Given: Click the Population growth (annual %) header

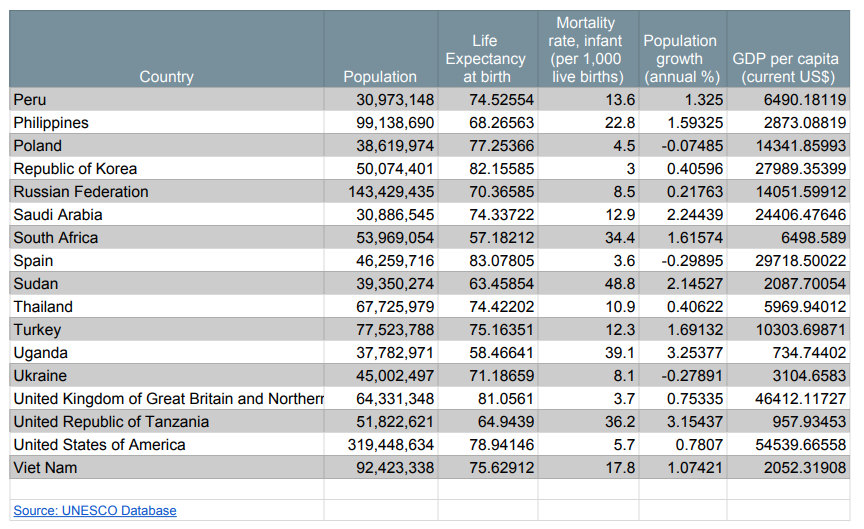Looking at the screenshot, I should click(x=680, y=59).
